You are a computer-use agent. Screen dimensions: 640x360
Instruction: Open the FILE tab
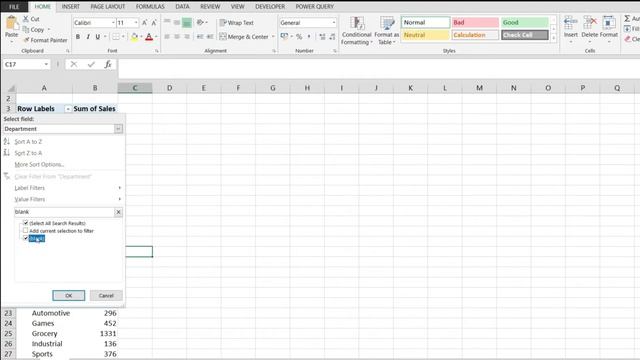pyautogui.click(x=14, y=7)
